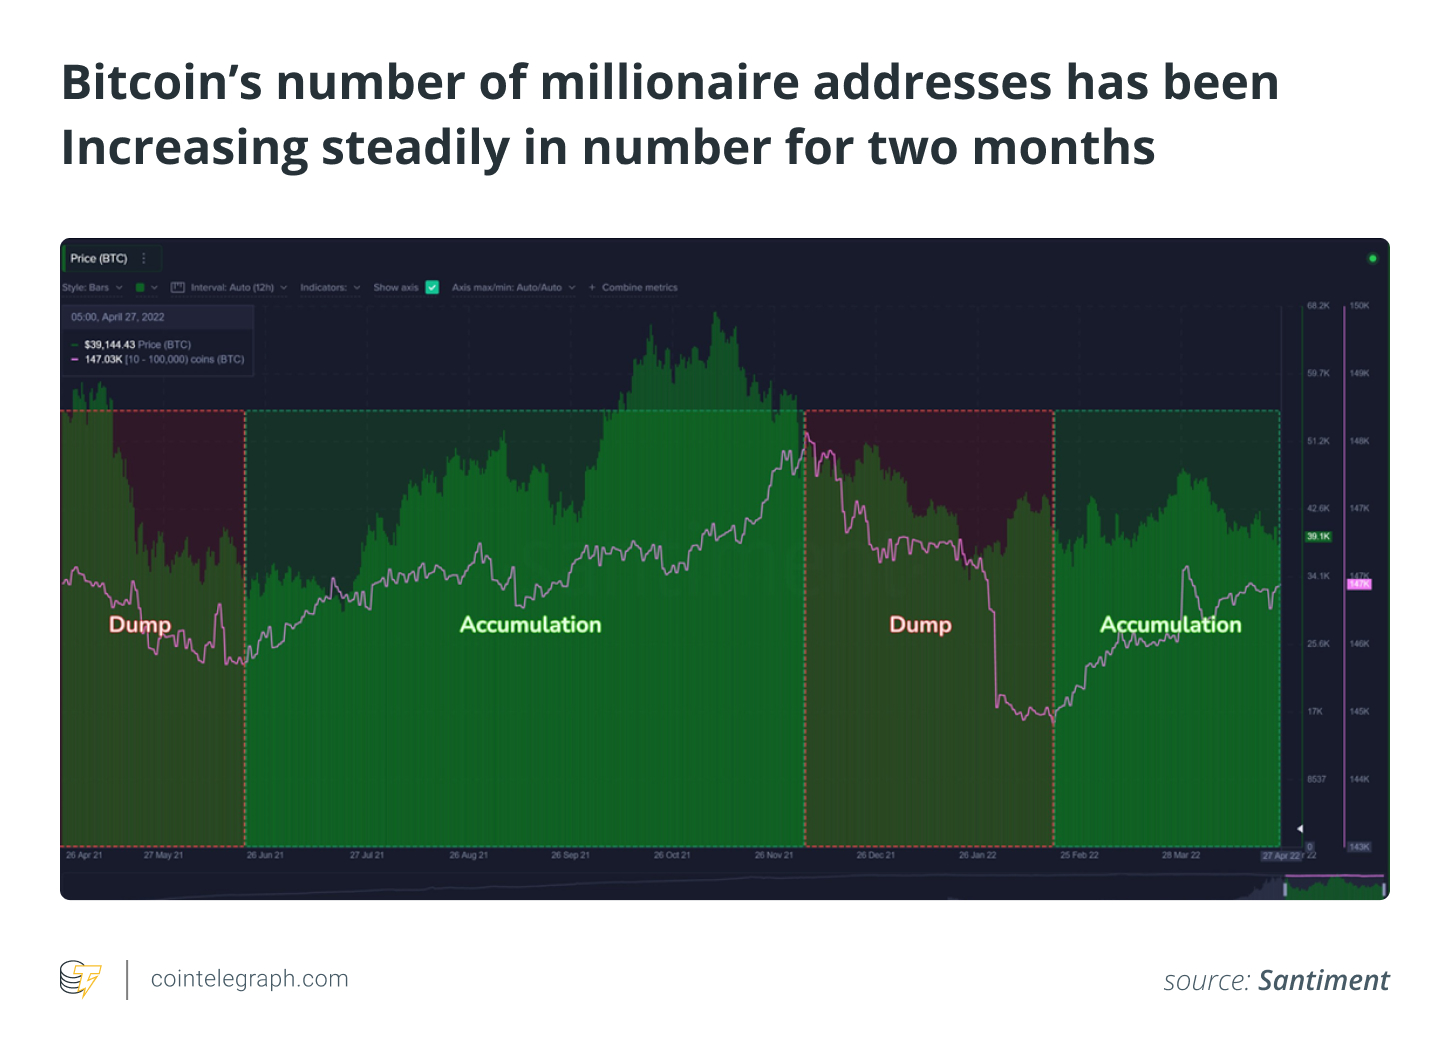Open the cointelegraph.com link
This screenshot has height=1060, width=1450.
tap(249, 979)
